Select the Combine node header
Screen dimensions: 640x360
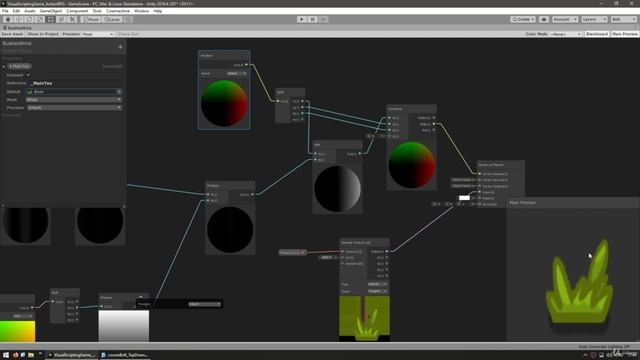point(411,109)
